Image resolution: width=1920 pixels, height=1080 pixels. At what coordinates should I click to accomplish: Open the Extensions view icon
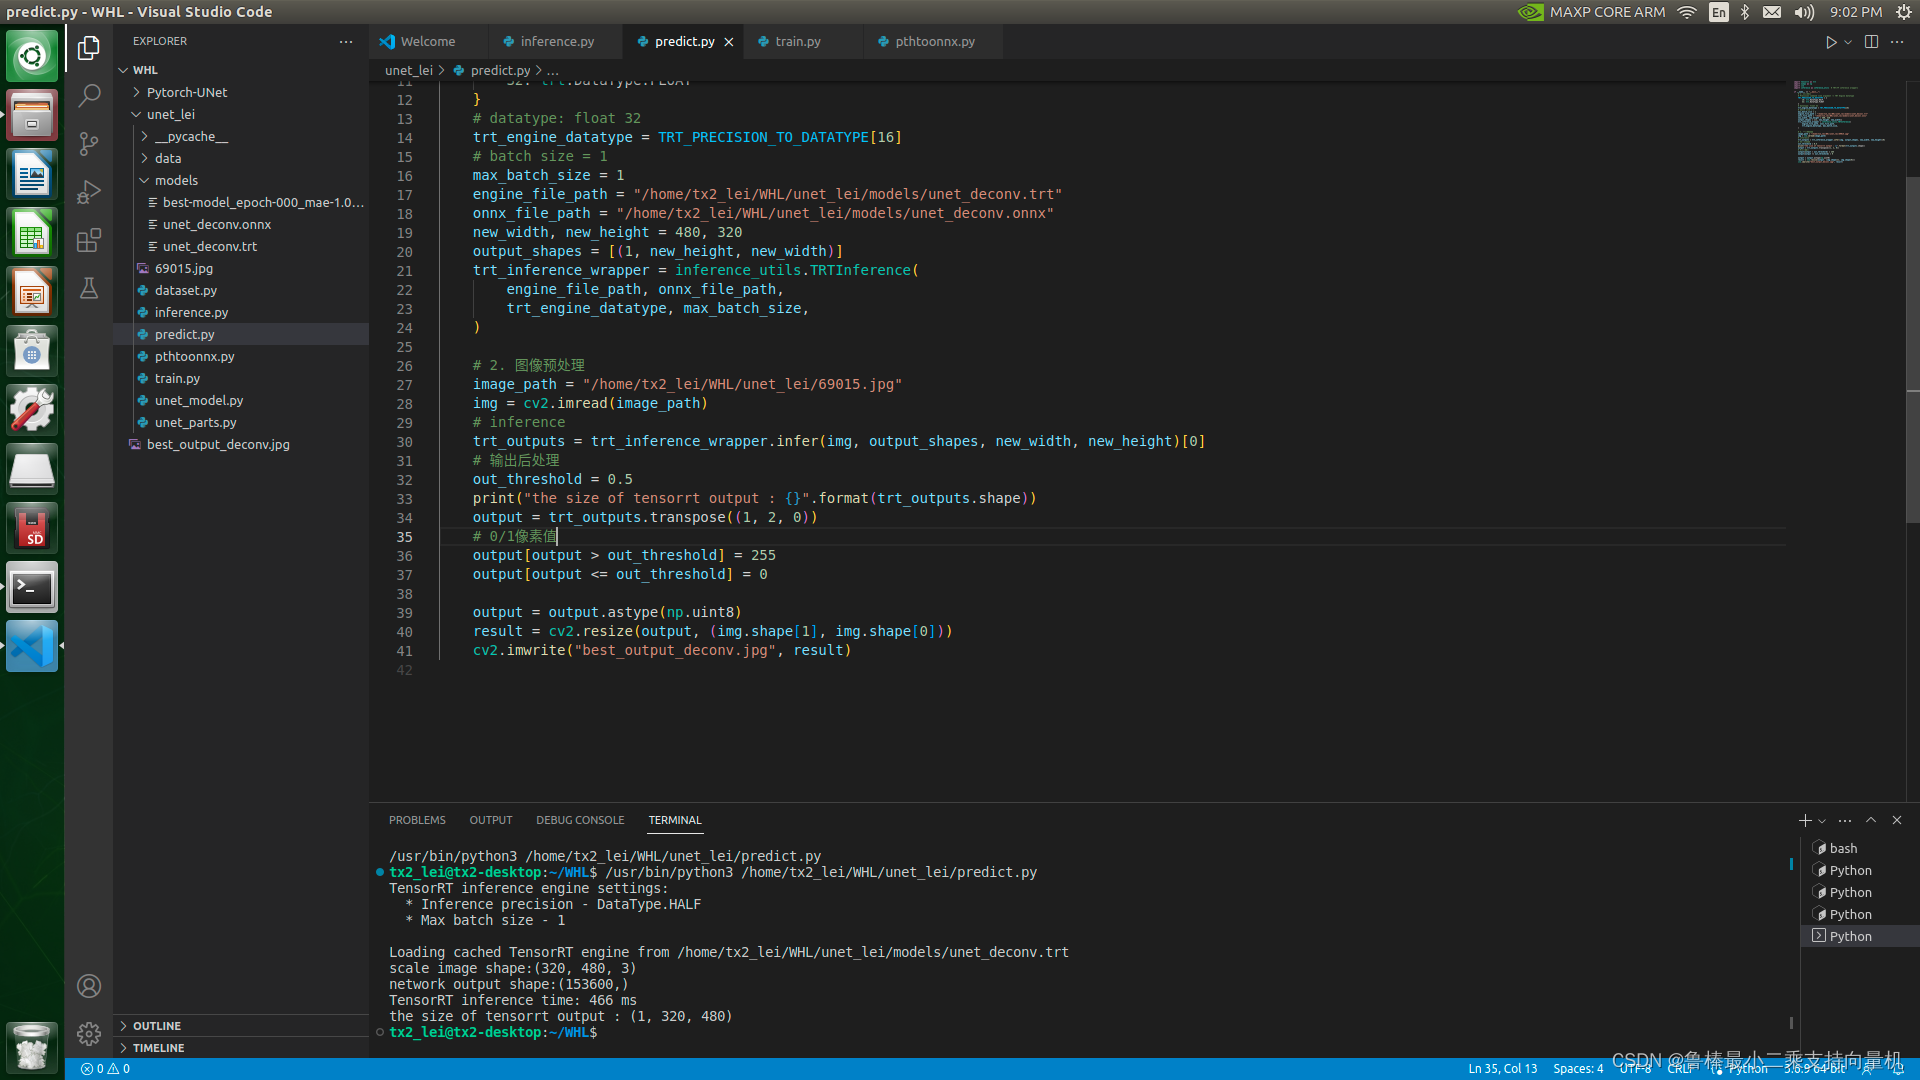pos(89,240)
